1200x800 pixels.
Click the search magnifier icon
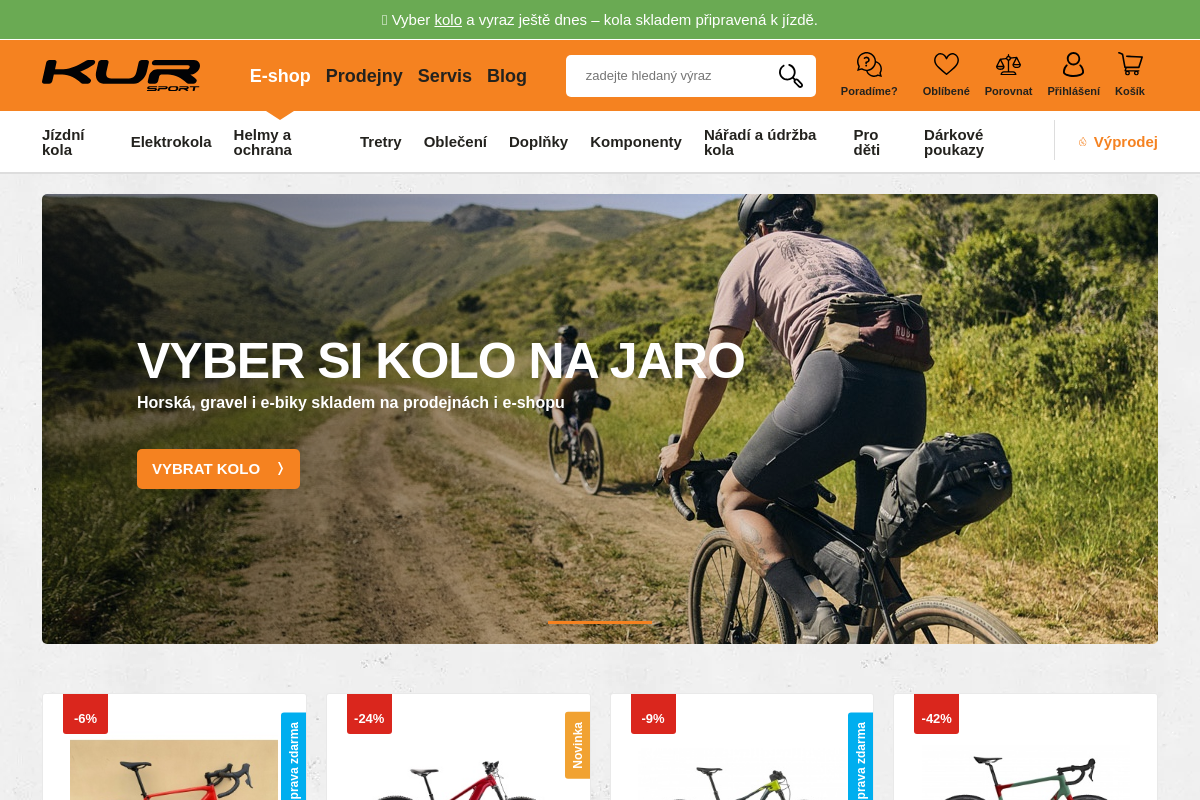tap(790, 76)
